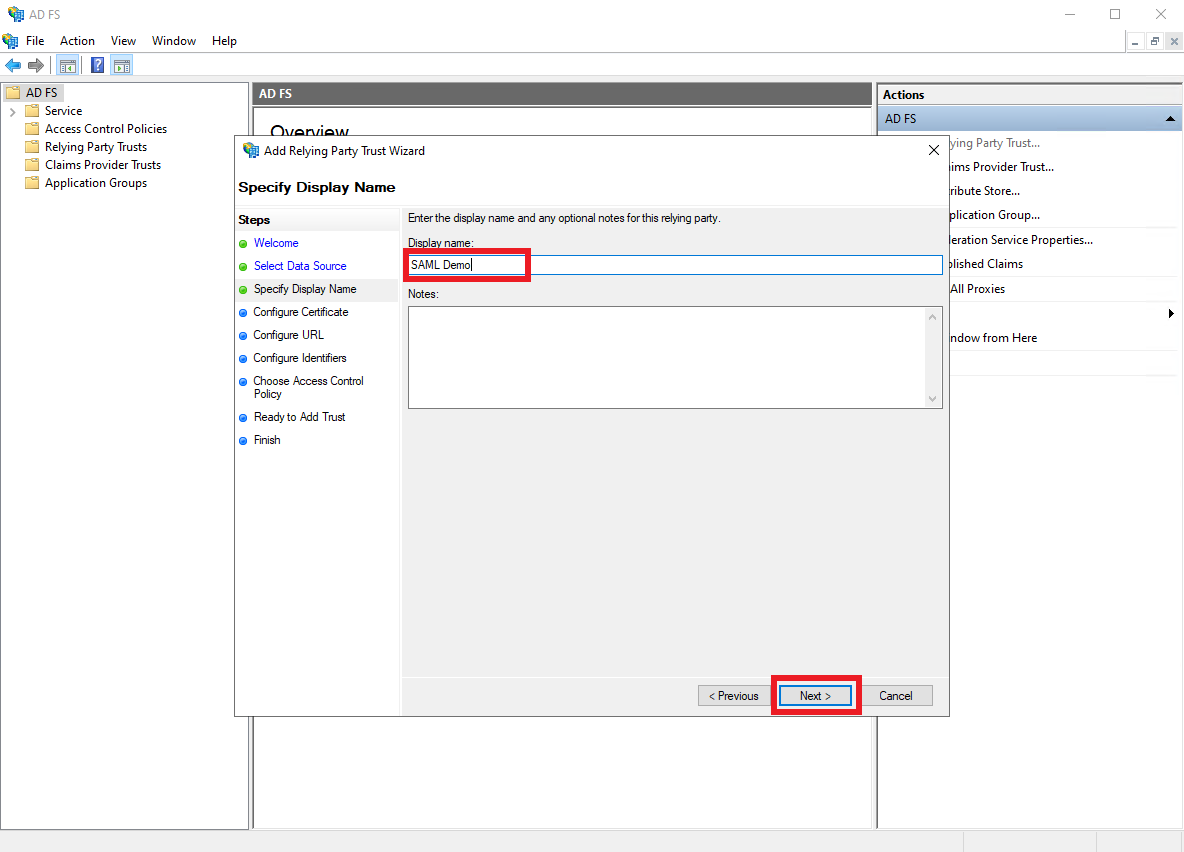
Task: Click the blue Back arrow in toolbar
Action: coord(13,66)
